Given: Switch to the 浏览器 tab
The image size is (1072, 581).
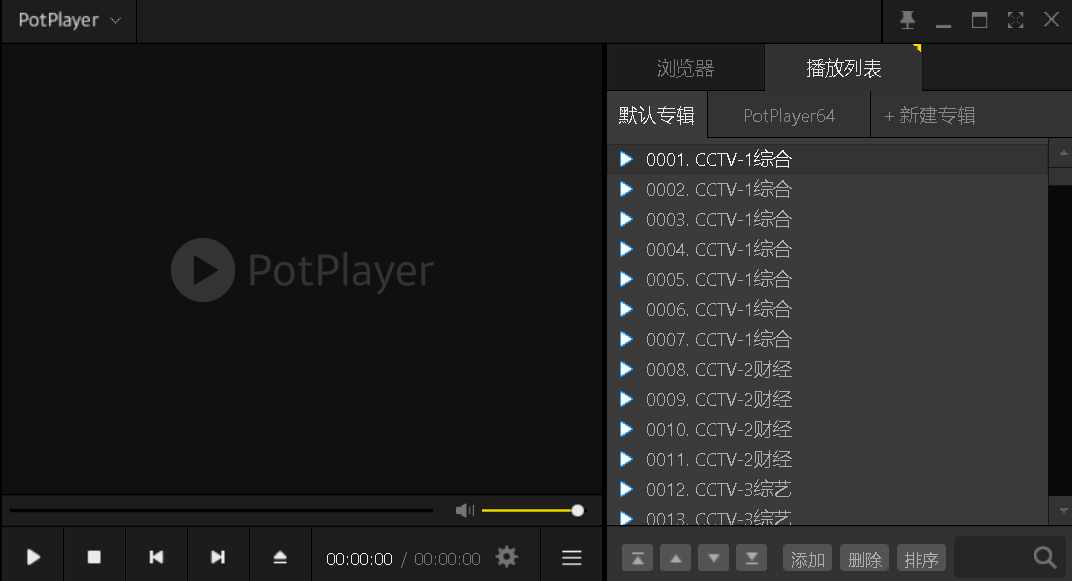Looking at the screenshot, I should pos(685,67).
